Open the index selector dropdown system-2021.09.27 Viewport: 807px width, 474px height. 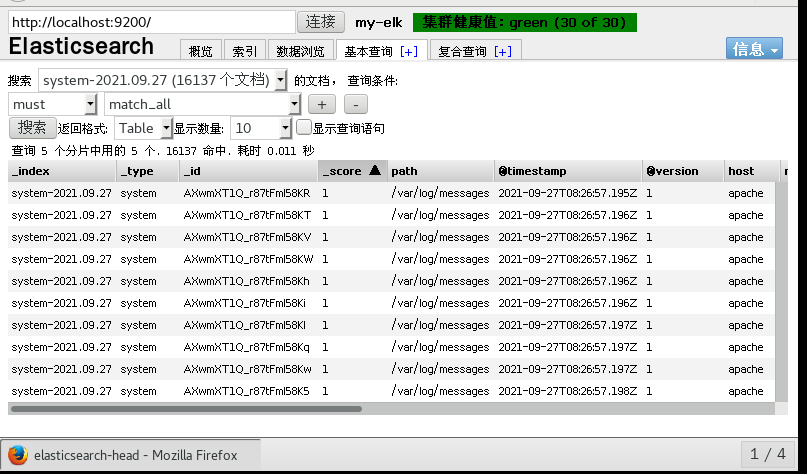(163, 80)
